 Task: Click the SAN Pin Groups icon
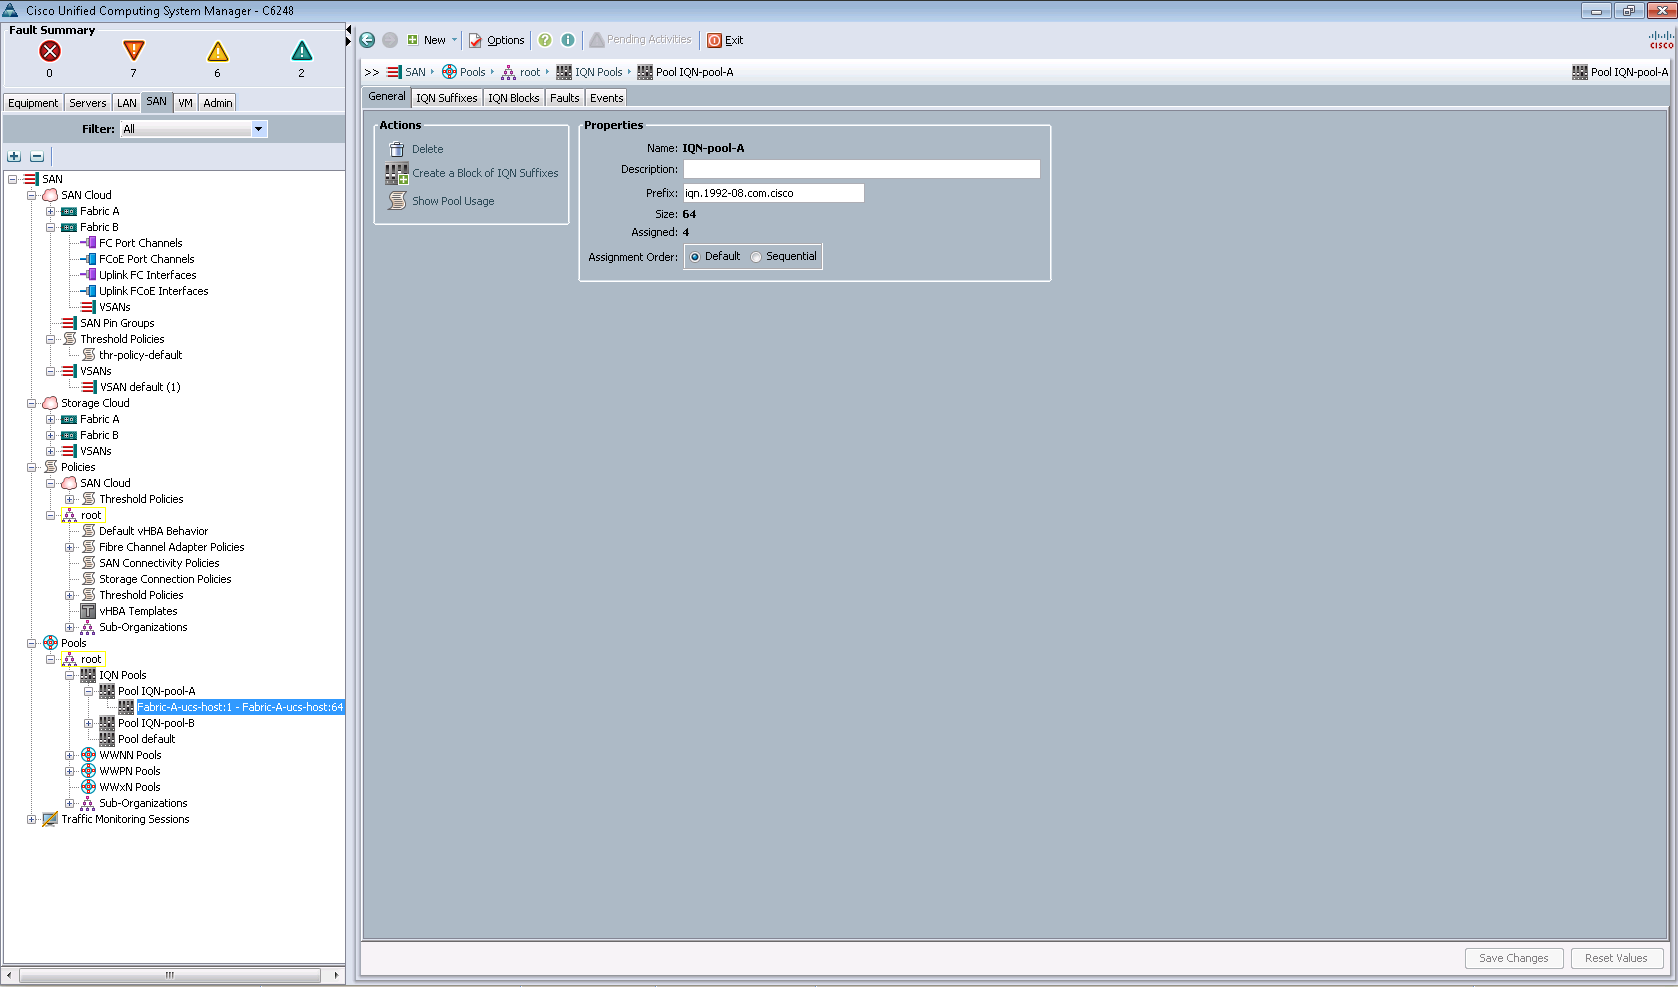coord(69,323)
